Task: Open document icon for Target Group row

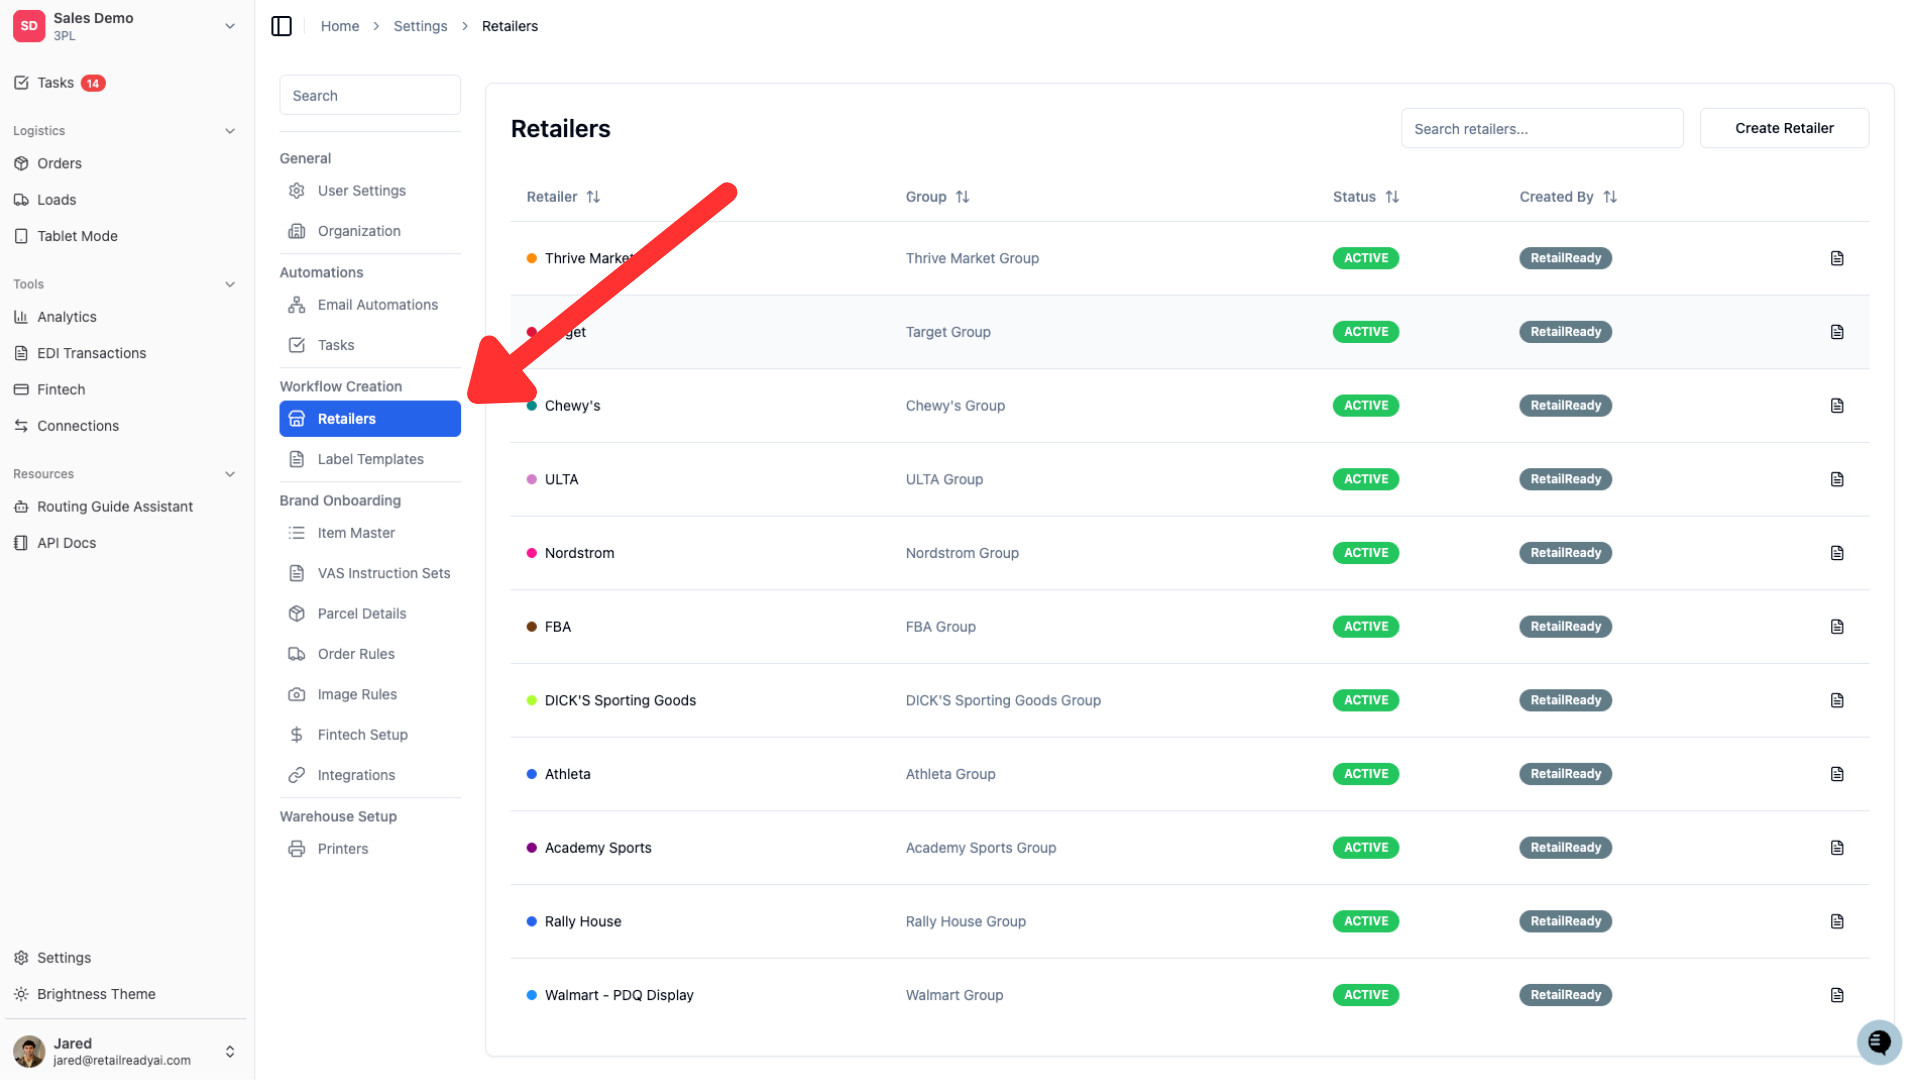Action: click(x=1837, y=332)
